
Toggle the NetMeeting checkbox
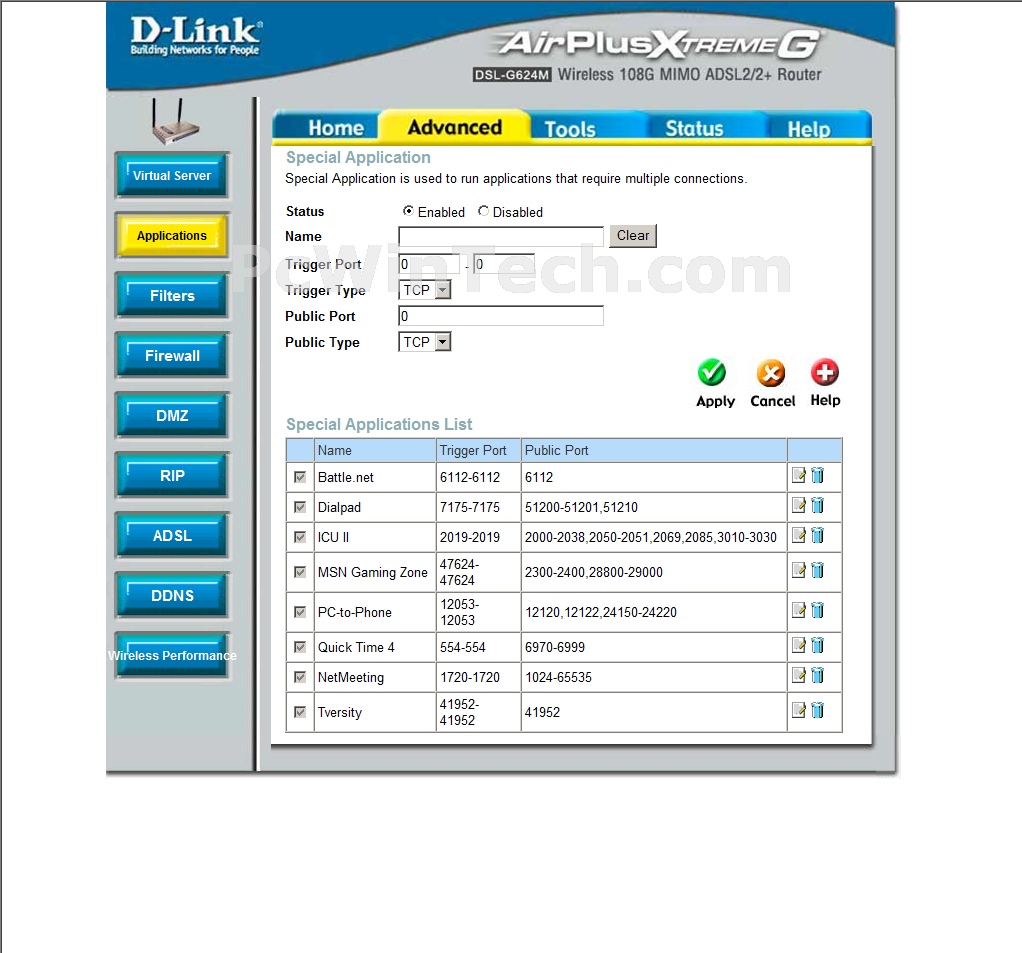[300, 677]
